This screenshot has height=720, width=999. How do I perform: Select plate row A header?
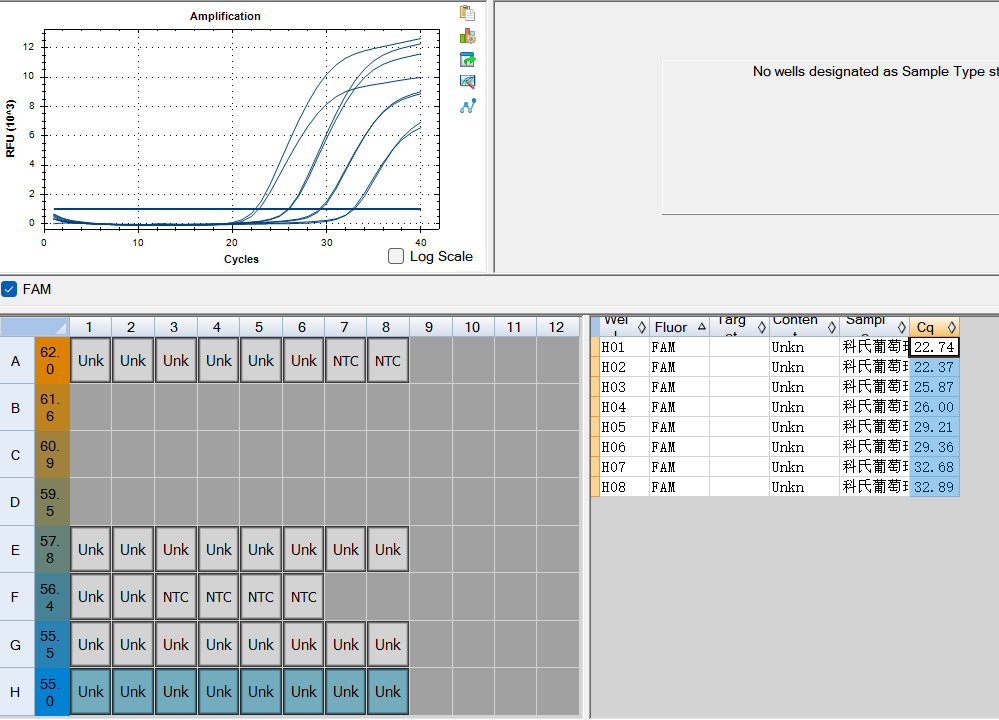pos(17,361)
